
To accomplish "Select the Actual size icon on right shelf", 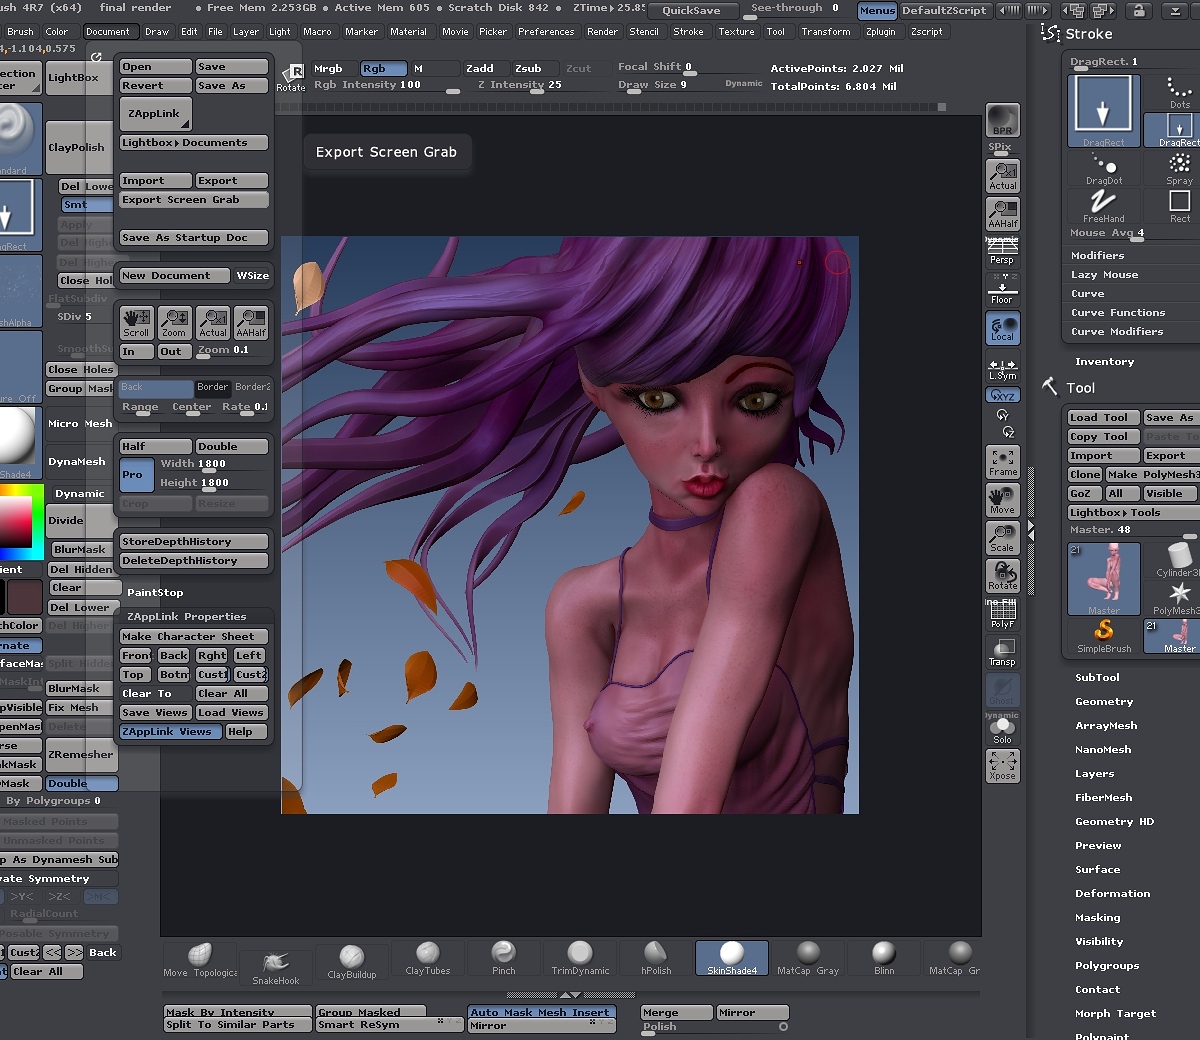I will (x=1003, y=176).
